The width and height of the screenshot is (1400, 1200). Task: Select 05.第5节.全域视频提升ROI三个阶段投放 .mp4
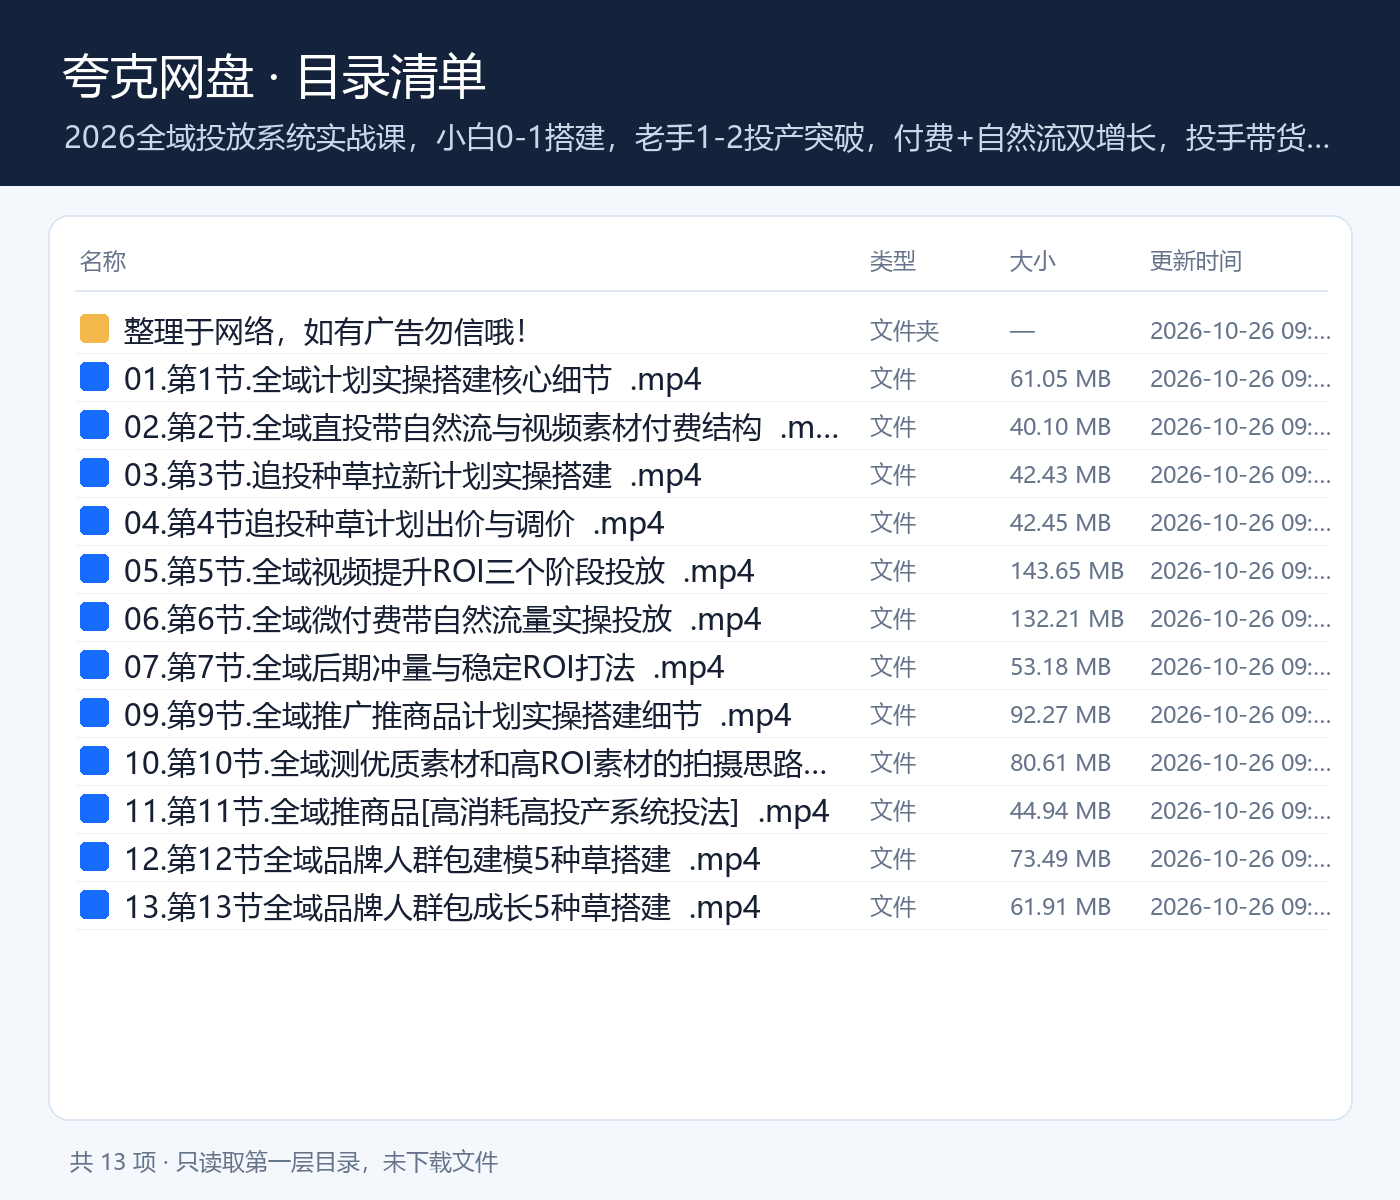click(x=439, y=571)
